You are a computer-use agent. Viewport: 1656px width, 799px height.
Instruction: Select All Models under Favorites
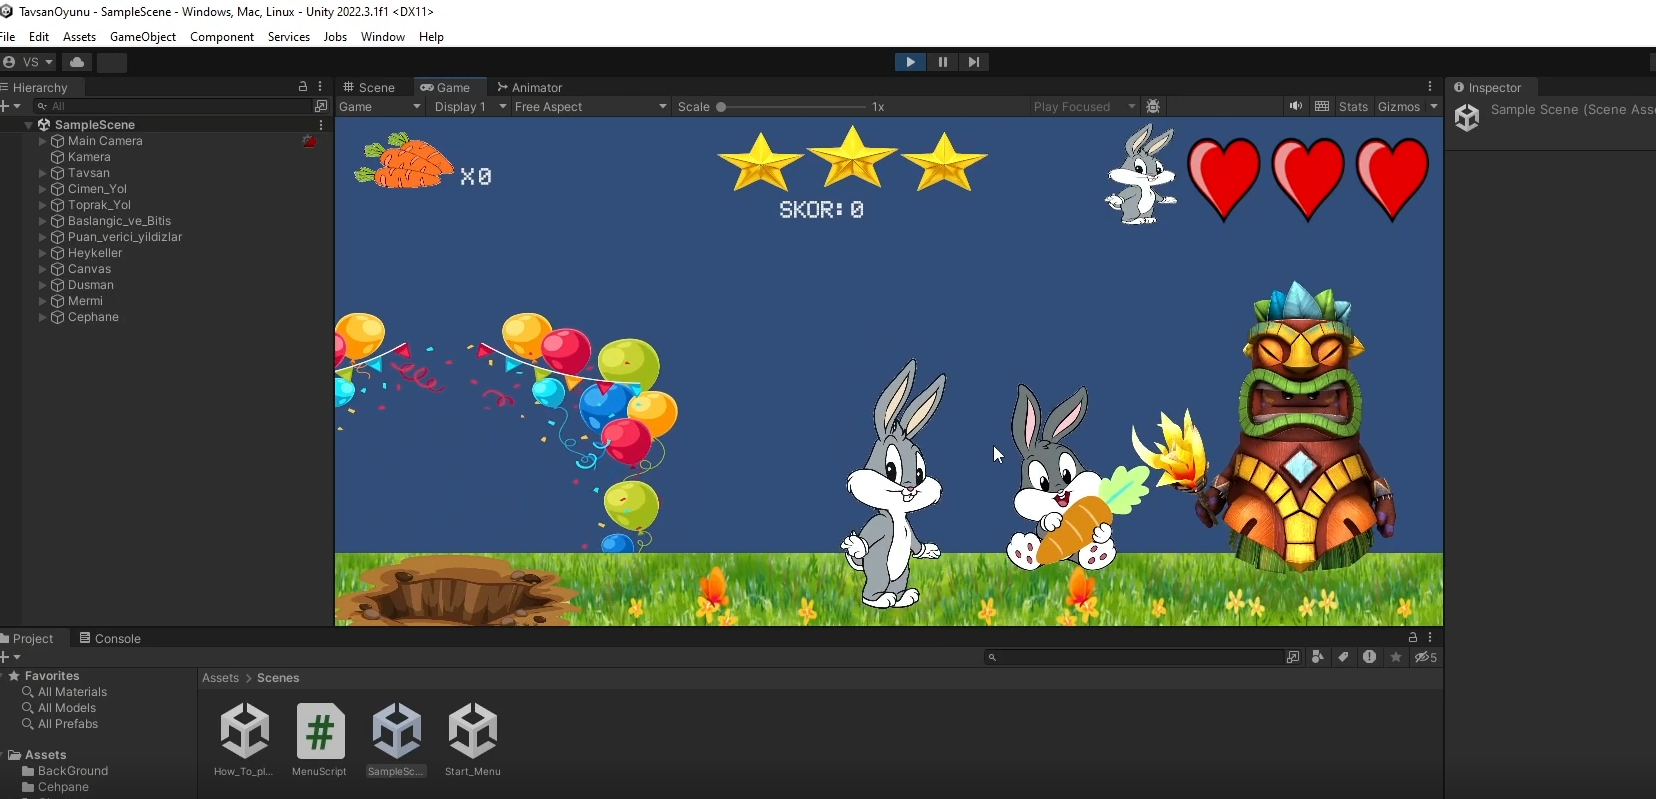pos(67,708)
